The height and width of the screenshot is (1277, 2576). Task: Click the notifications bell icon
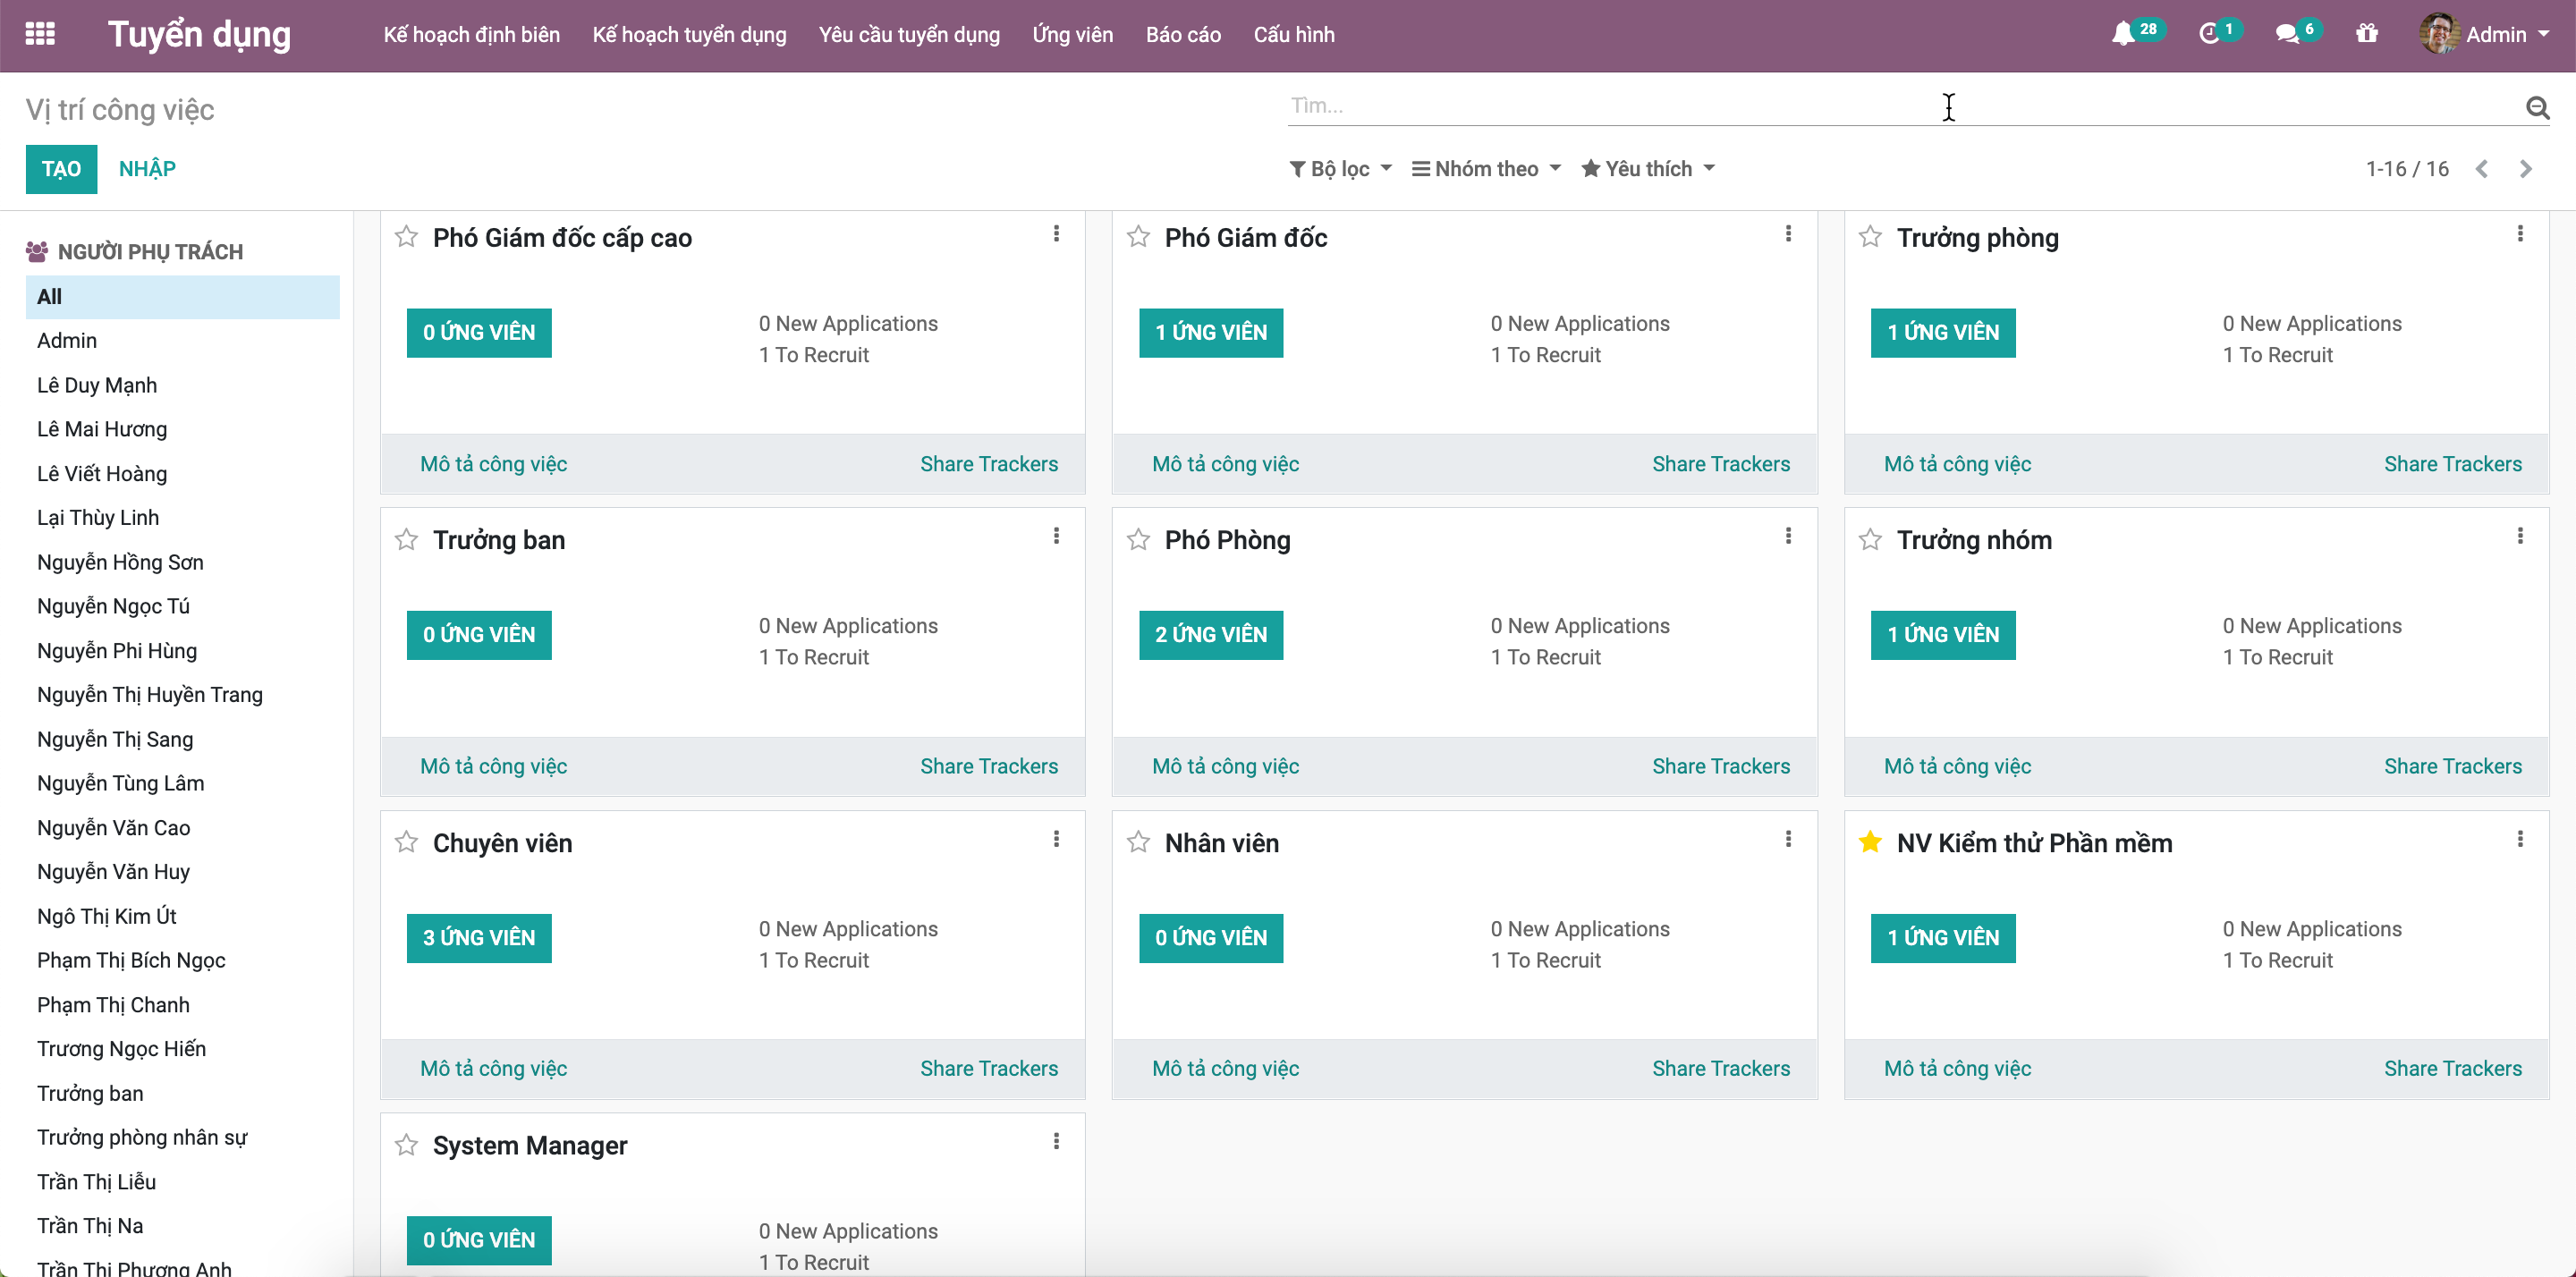(x=2122, y=35)
